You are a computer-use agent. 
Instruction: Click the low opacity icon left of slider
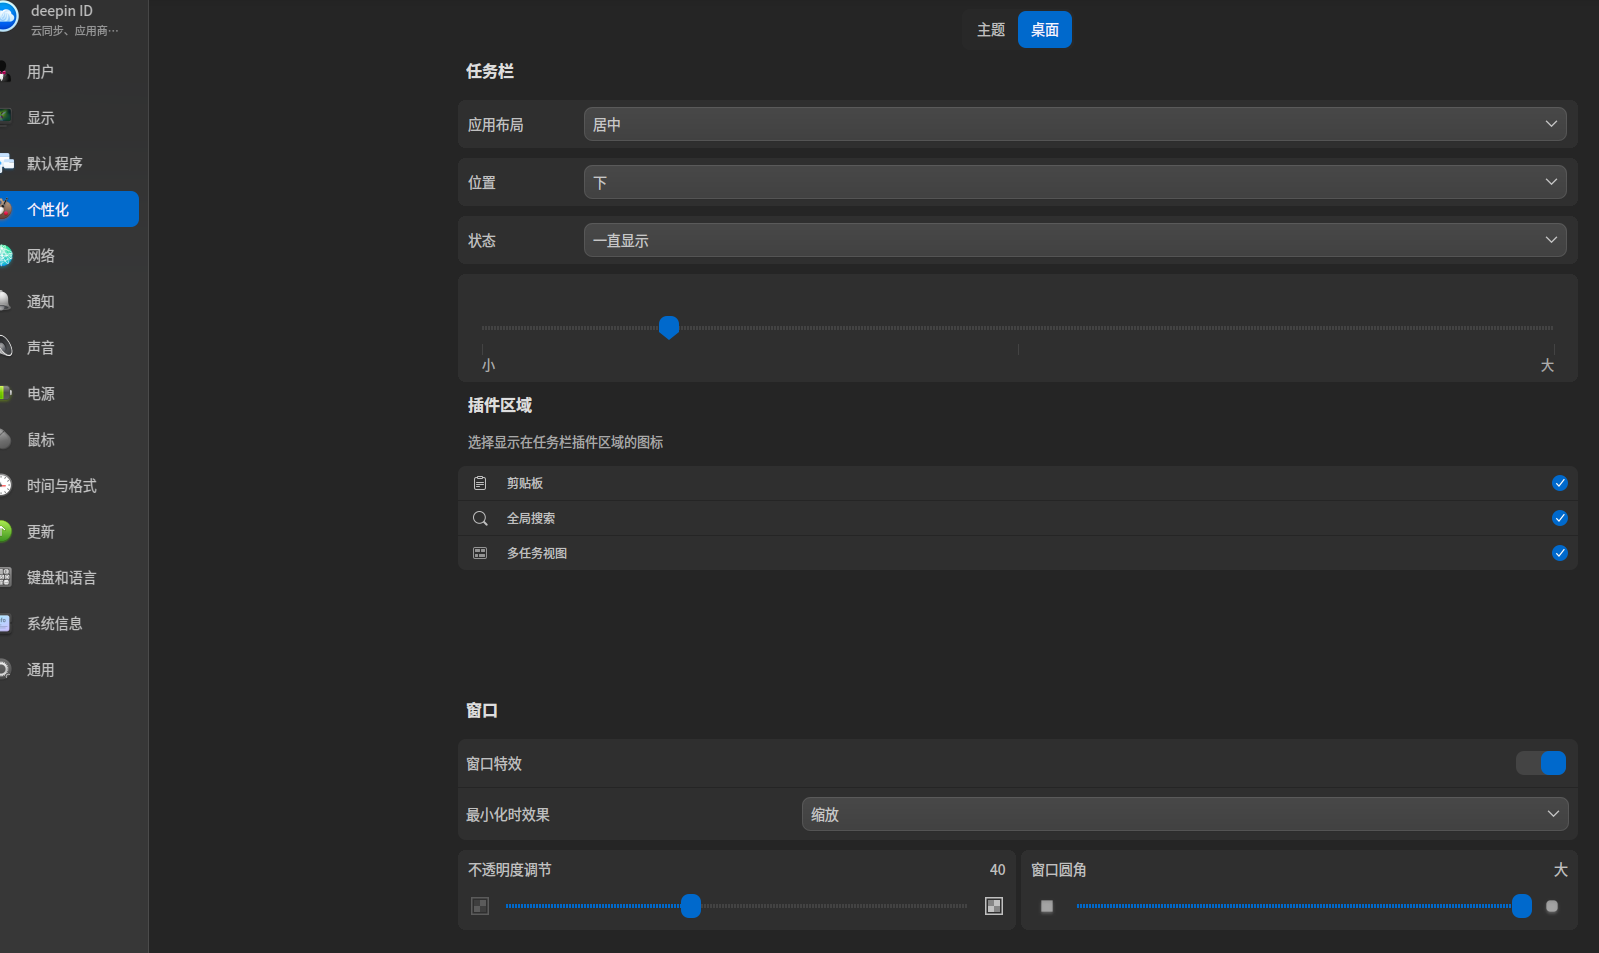(x=480, y=906)
